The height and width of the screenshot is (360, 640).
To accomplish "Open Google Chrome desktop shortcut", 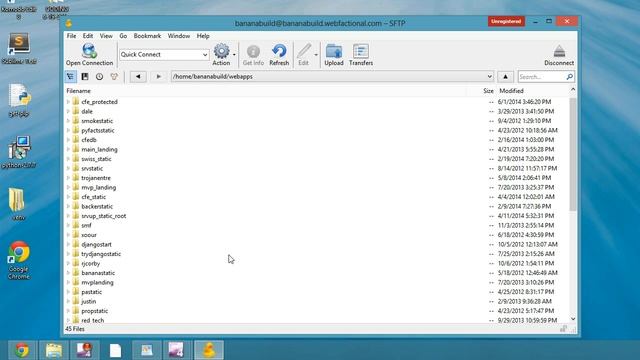I will click(x=19, y=260).
